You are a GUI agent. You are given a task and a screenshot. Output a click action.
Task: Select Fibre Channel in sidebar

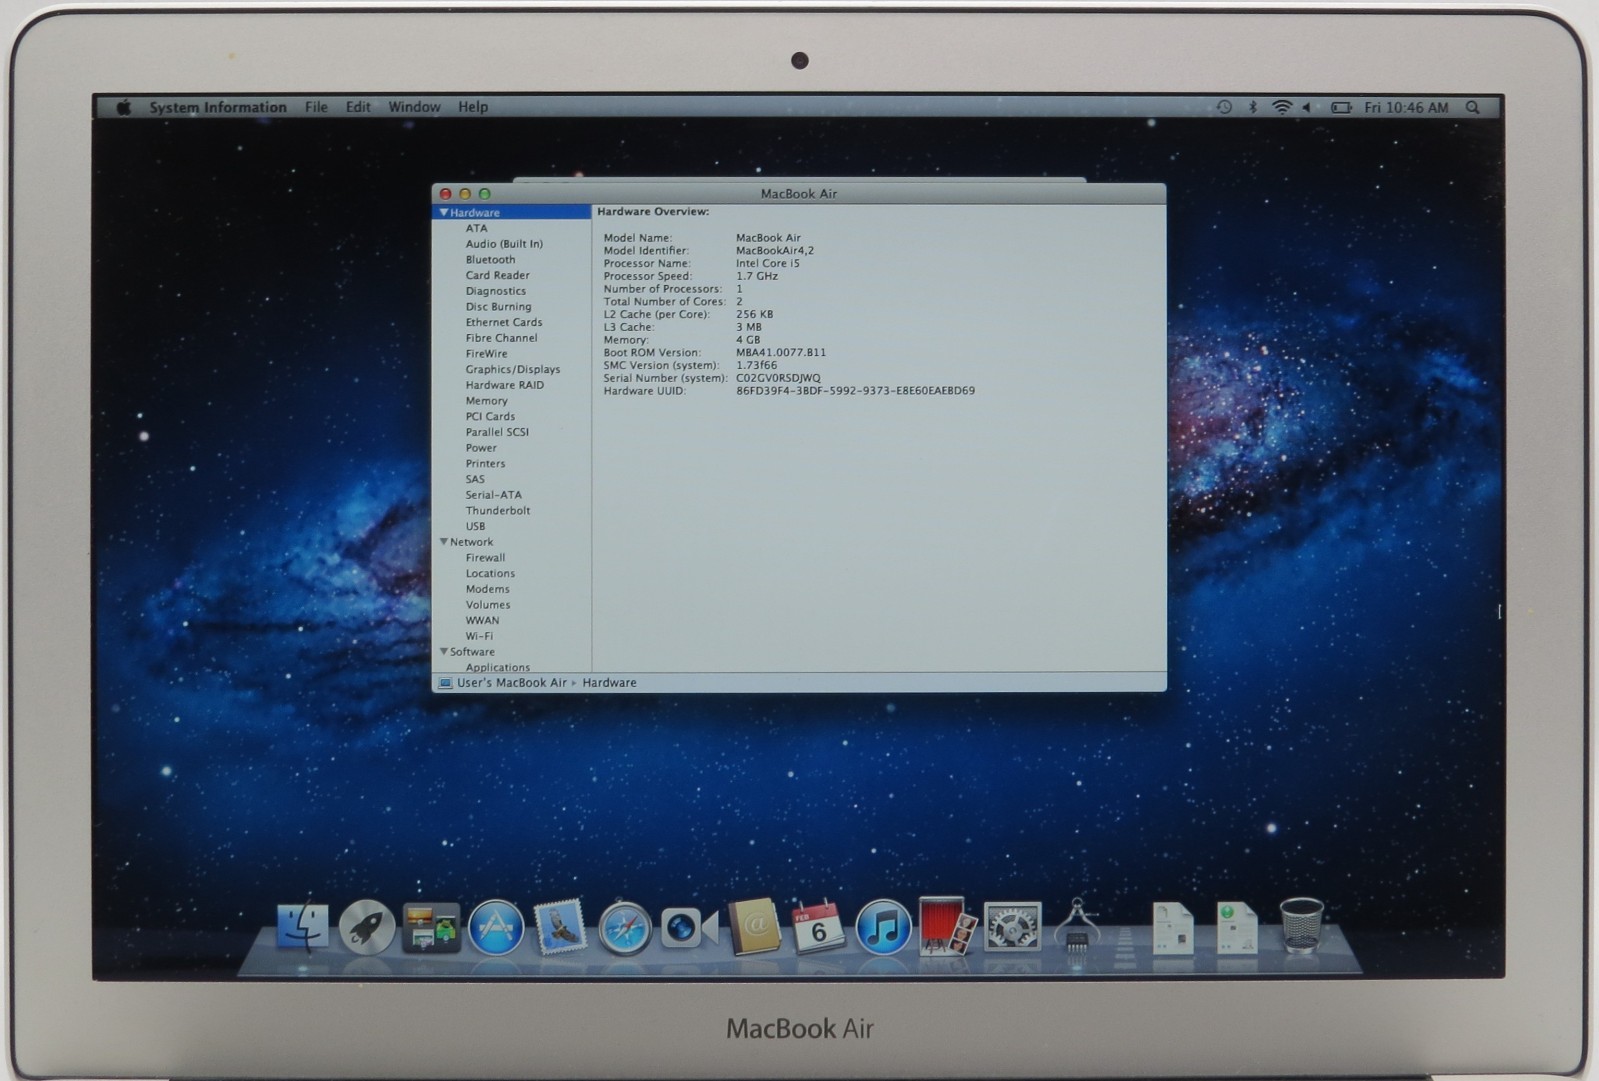pos(501,338)
